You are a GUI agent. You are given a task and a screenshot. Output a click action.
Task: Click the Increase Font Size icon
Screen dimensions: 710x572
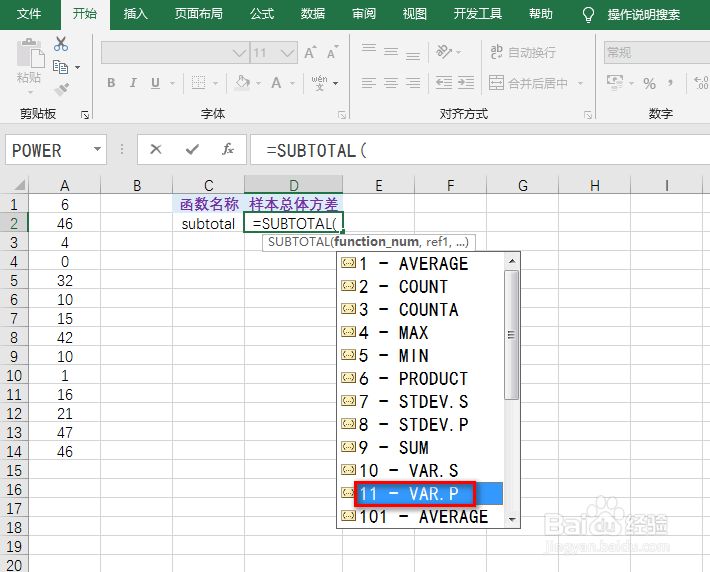[x=310, y=53]
